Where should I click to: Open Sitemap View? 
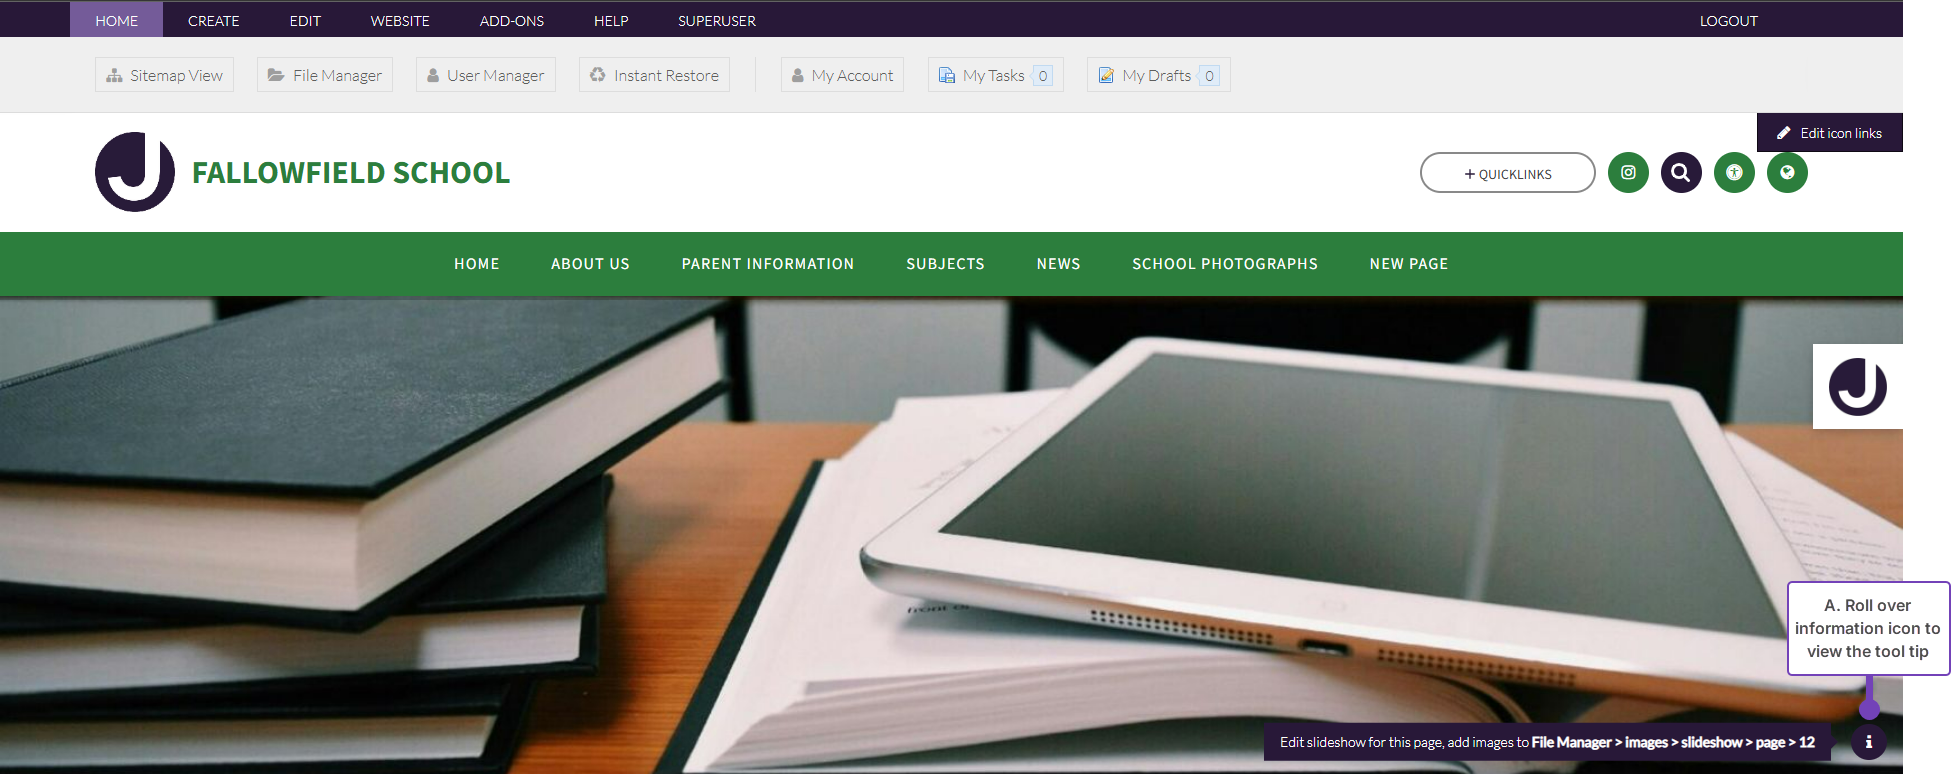(165, 75)
